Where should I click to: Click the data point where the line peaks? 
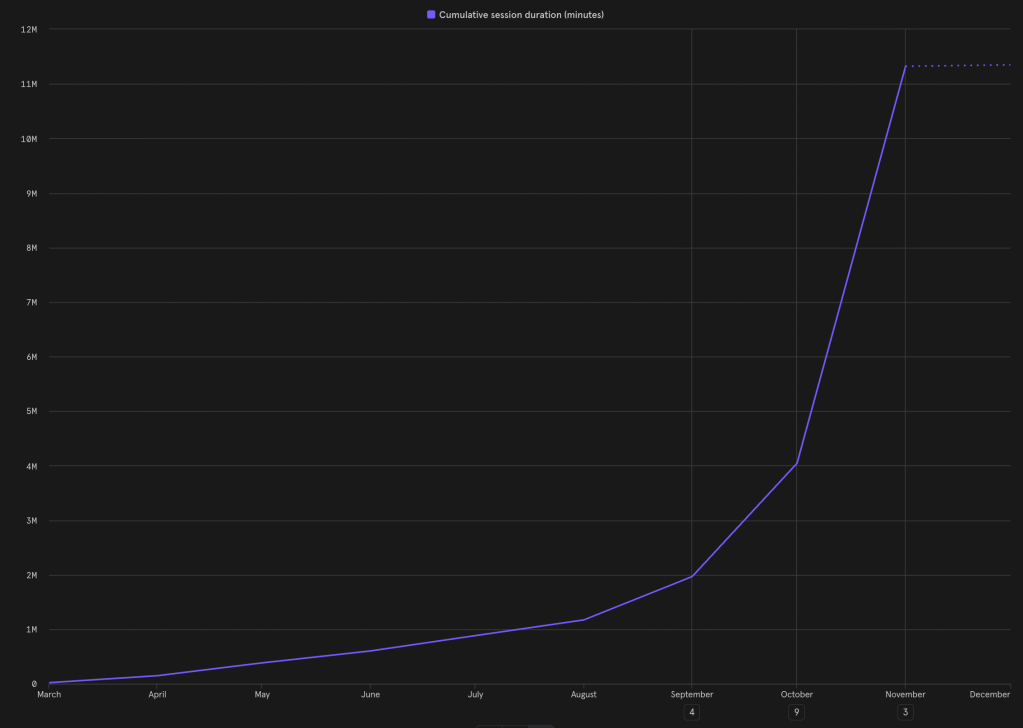[x=905, y=66]
